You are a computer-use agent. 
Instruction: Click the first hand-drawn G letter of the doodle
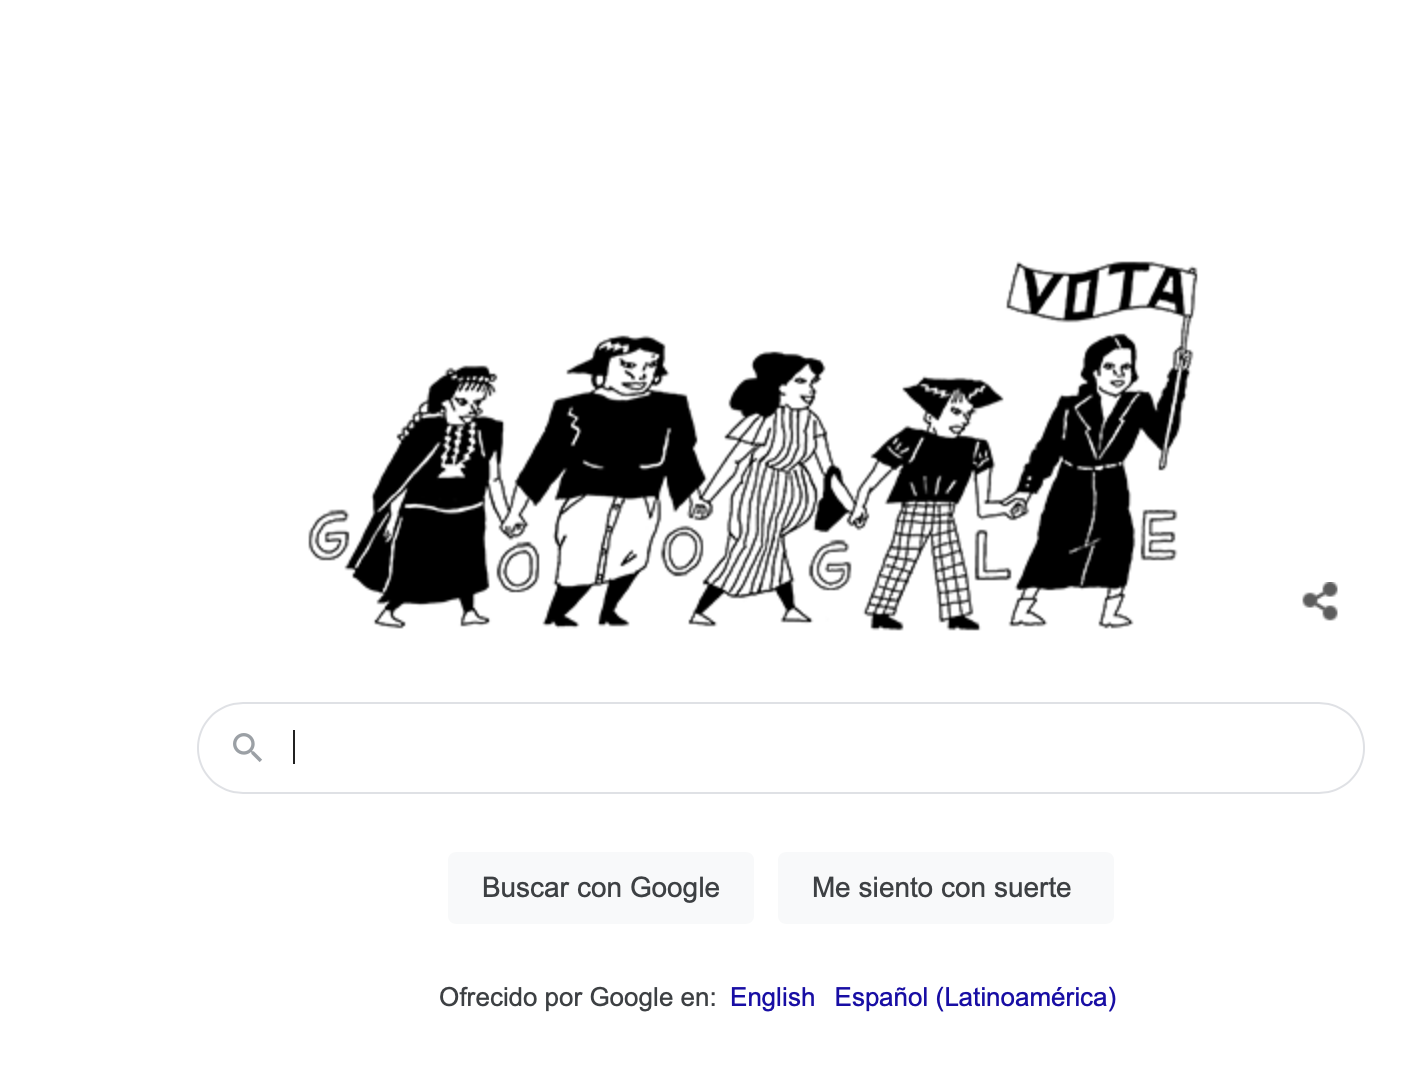(x=329, y=536)
